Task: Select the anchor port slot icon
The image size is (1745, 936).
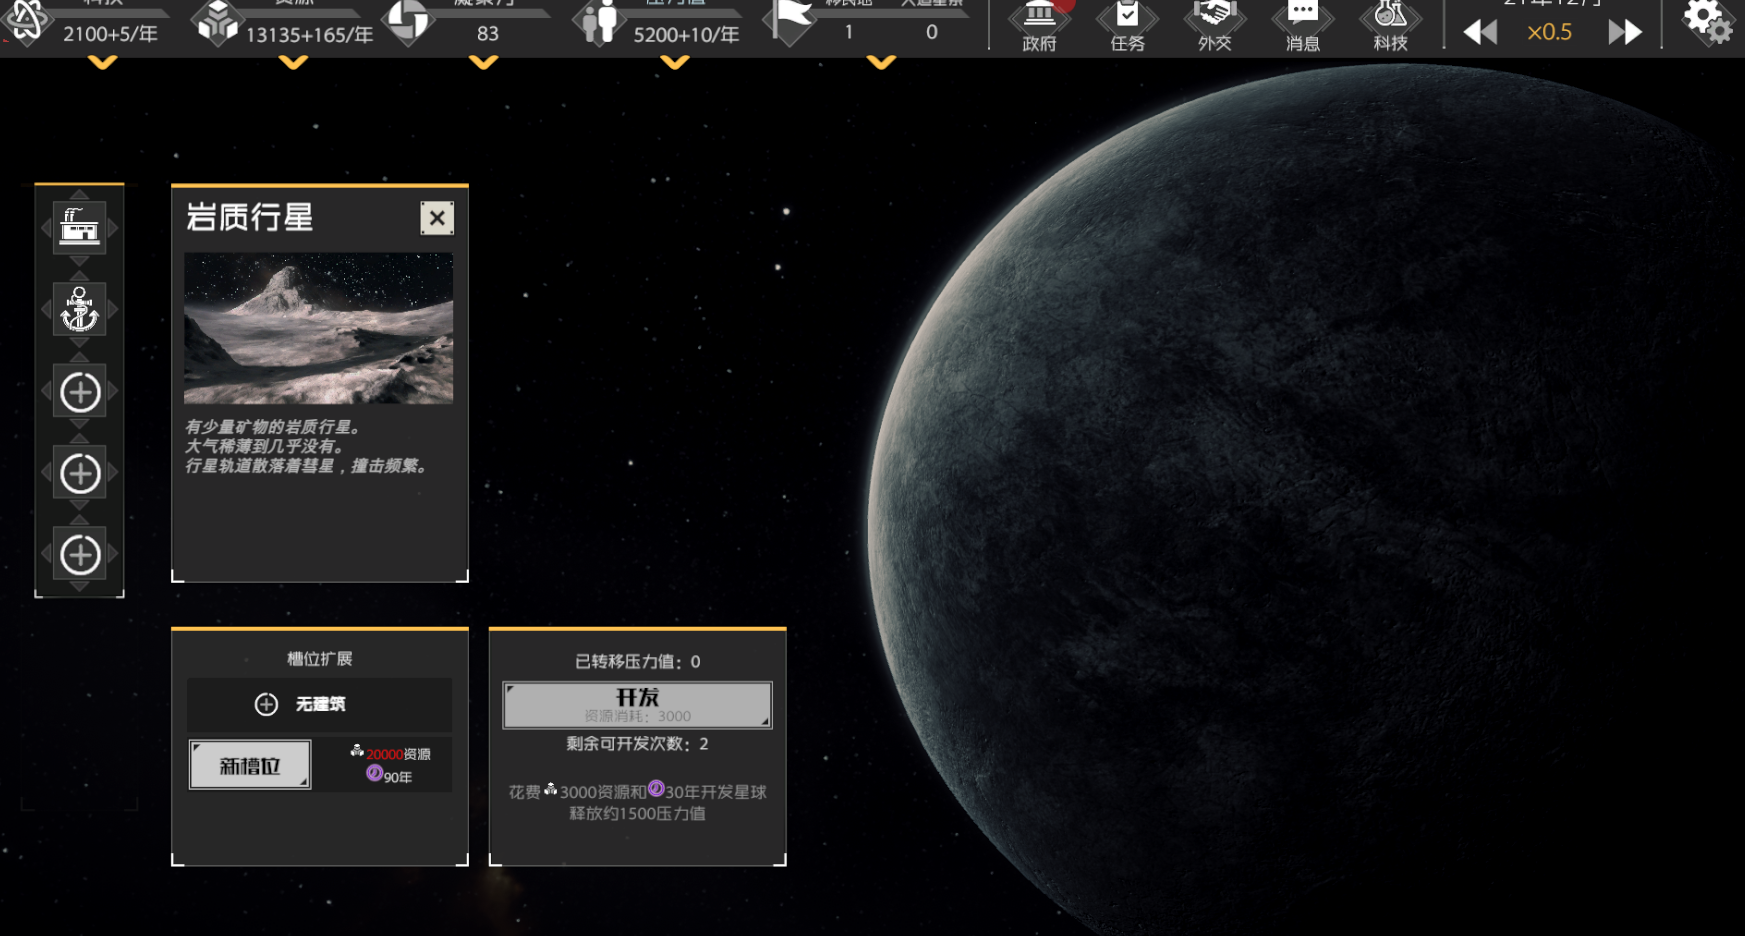Action: (80, 309)
